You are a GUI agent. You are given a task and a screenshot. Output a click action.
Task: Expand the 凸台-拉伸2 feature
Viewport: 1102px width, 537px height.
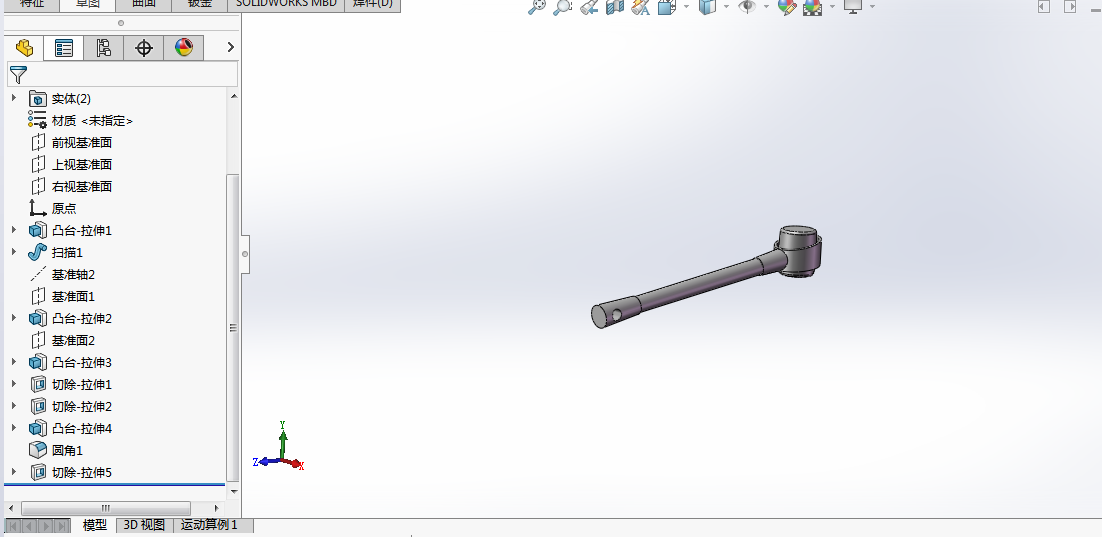(x=14, y=318)
